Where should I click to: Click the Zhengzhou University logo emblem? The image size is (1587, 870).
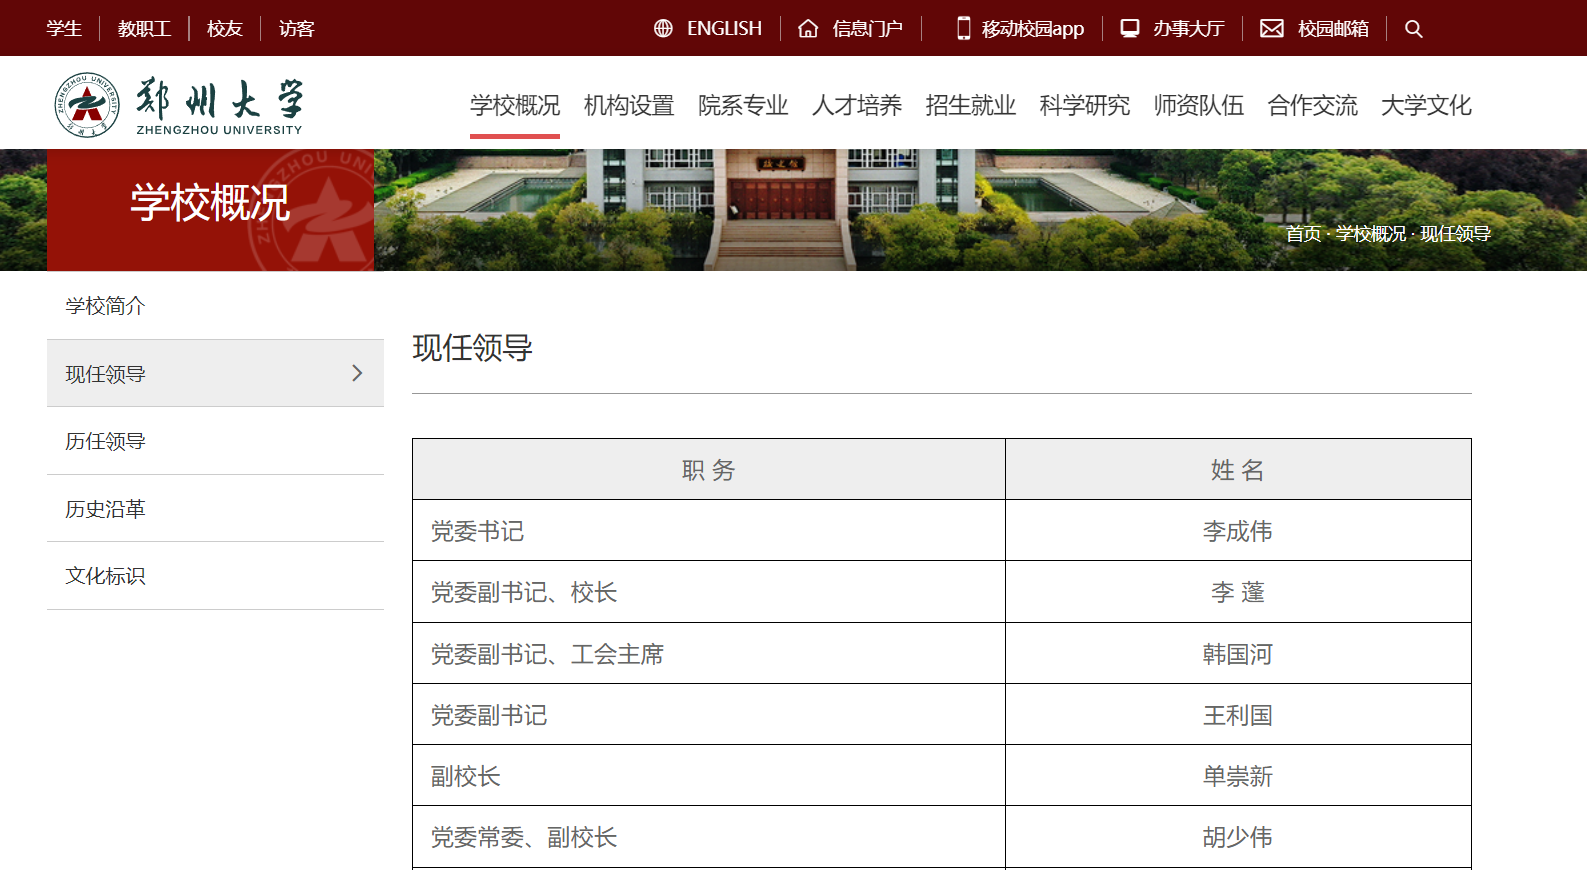pyautogui.click(x=87, y=105)
